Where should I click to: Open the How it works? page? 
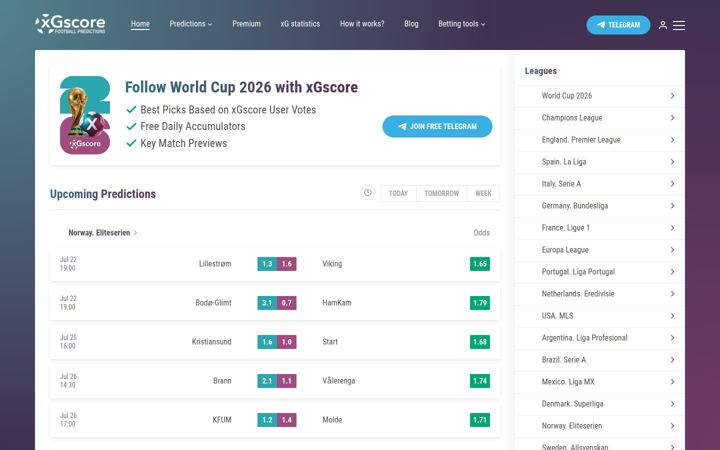pyautogui.click(x=362, y=24)
